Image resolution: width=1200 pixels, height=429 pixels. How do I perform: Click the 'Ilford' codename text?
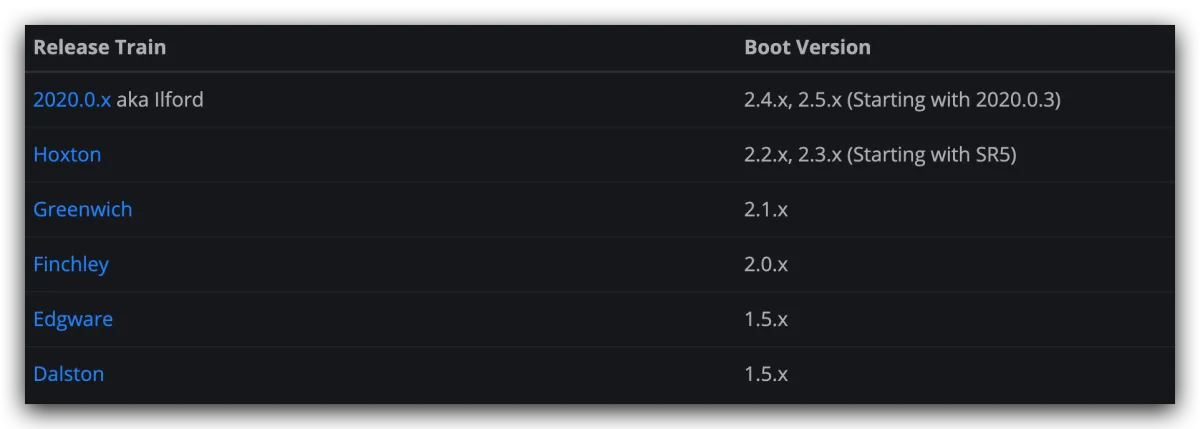pyautogui.click(x=179, y=100)
